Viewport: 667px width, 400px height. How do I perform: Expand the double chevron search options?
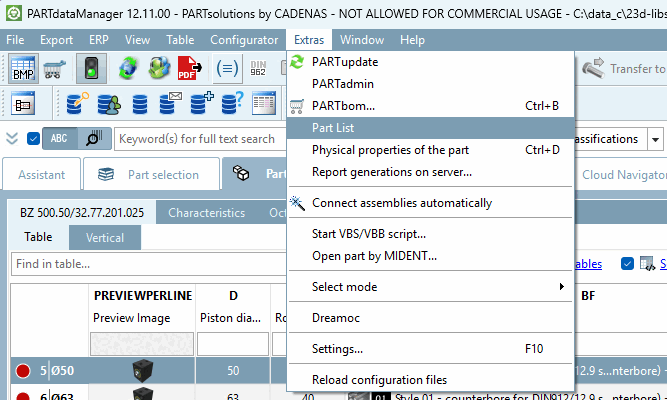point(12,139)
